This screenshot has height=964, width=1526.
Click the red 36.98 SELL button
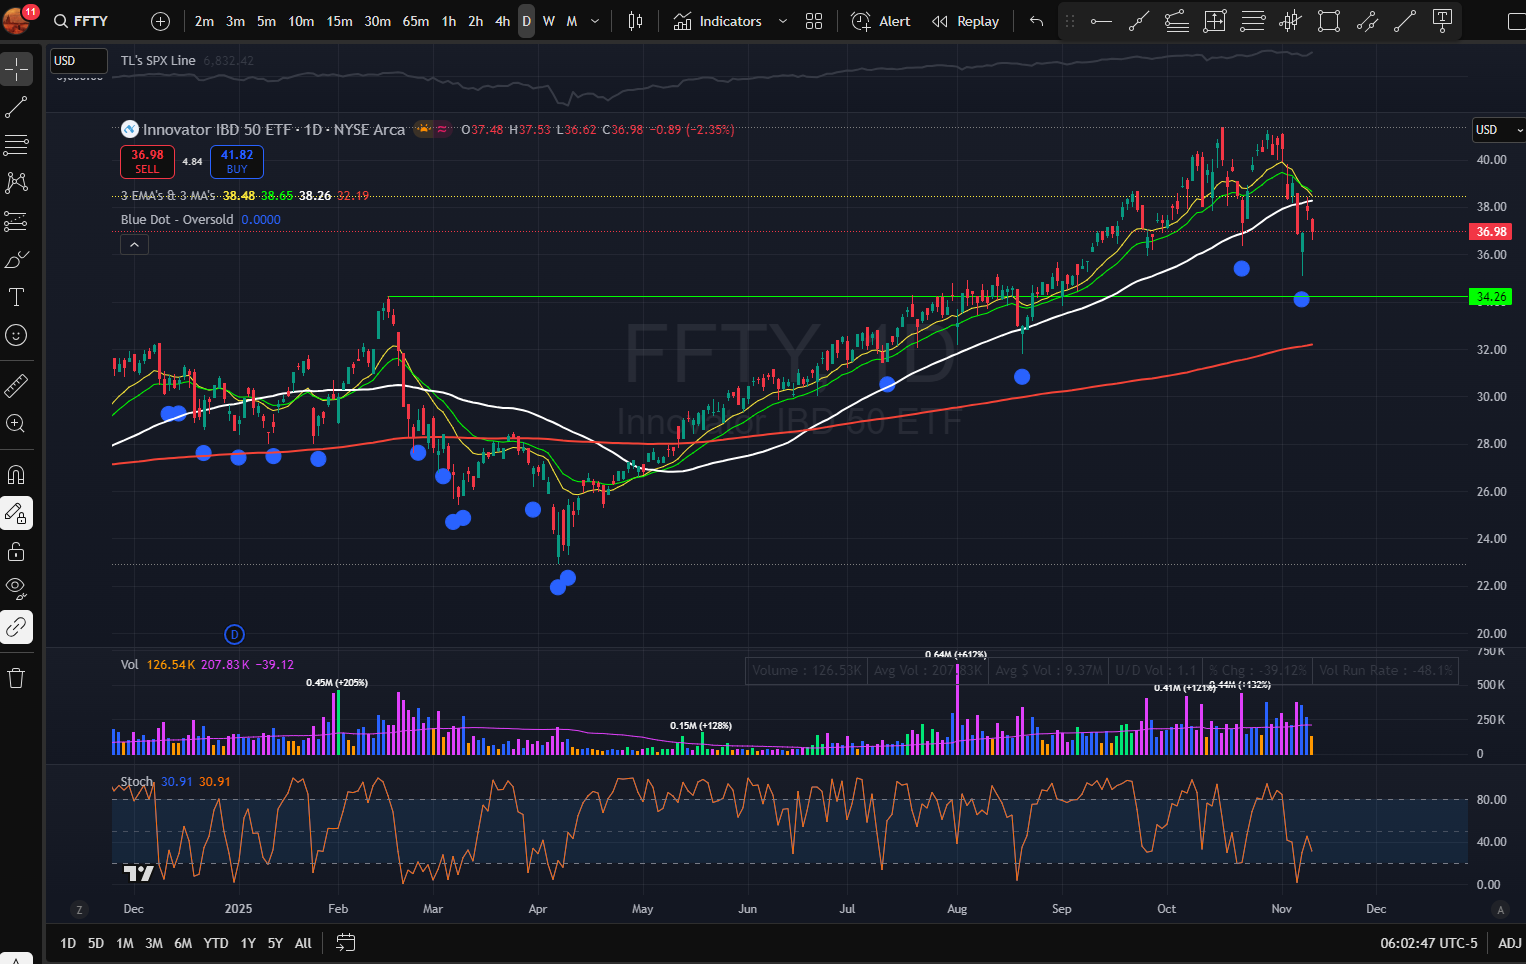click(x=147, y=161)
